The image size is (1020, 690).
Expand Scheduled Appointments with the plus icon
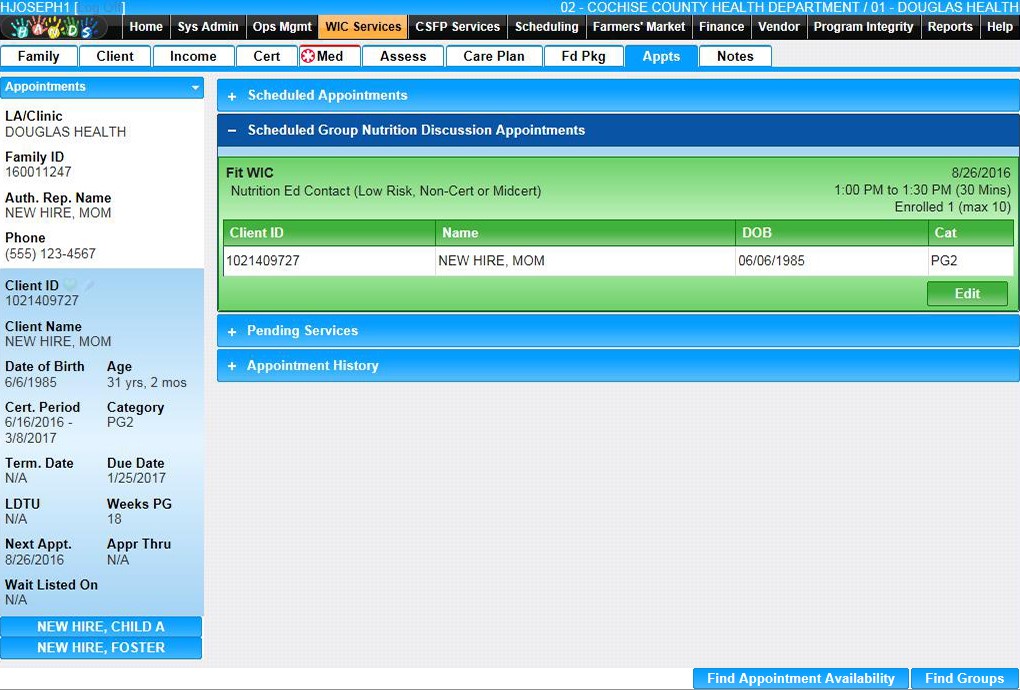pyautogui.click(x=232, y=96)
